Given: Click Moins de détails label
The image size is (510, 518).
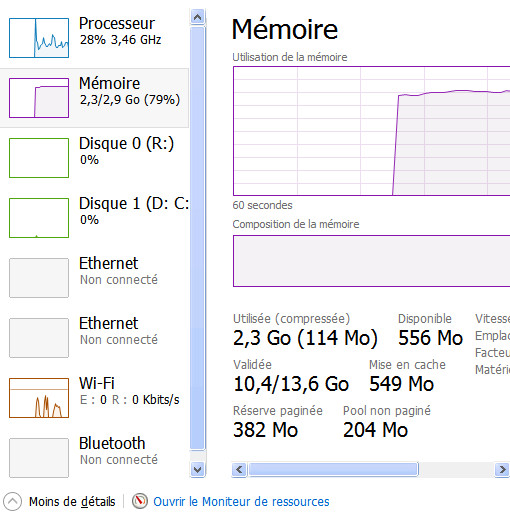Looking at the screenshot, I should pos(72,502).
